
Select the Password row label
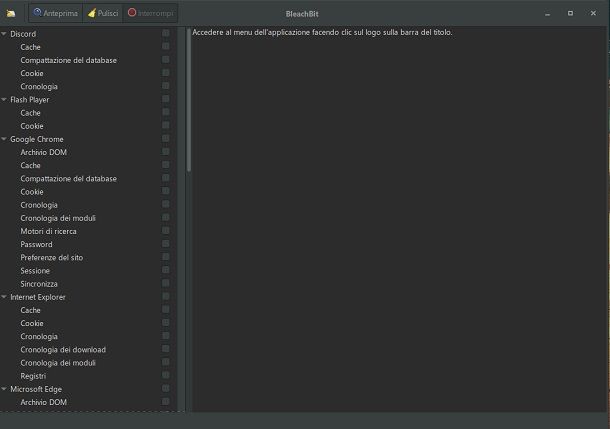[36, 245]
